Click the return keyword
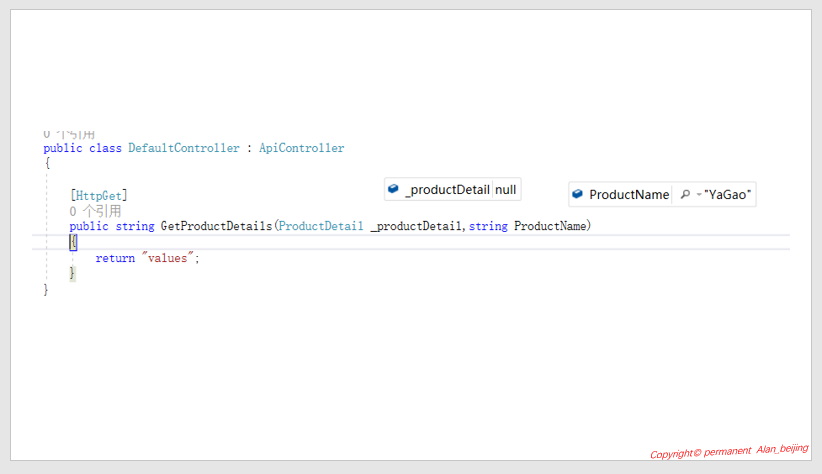 pos(115,258)
